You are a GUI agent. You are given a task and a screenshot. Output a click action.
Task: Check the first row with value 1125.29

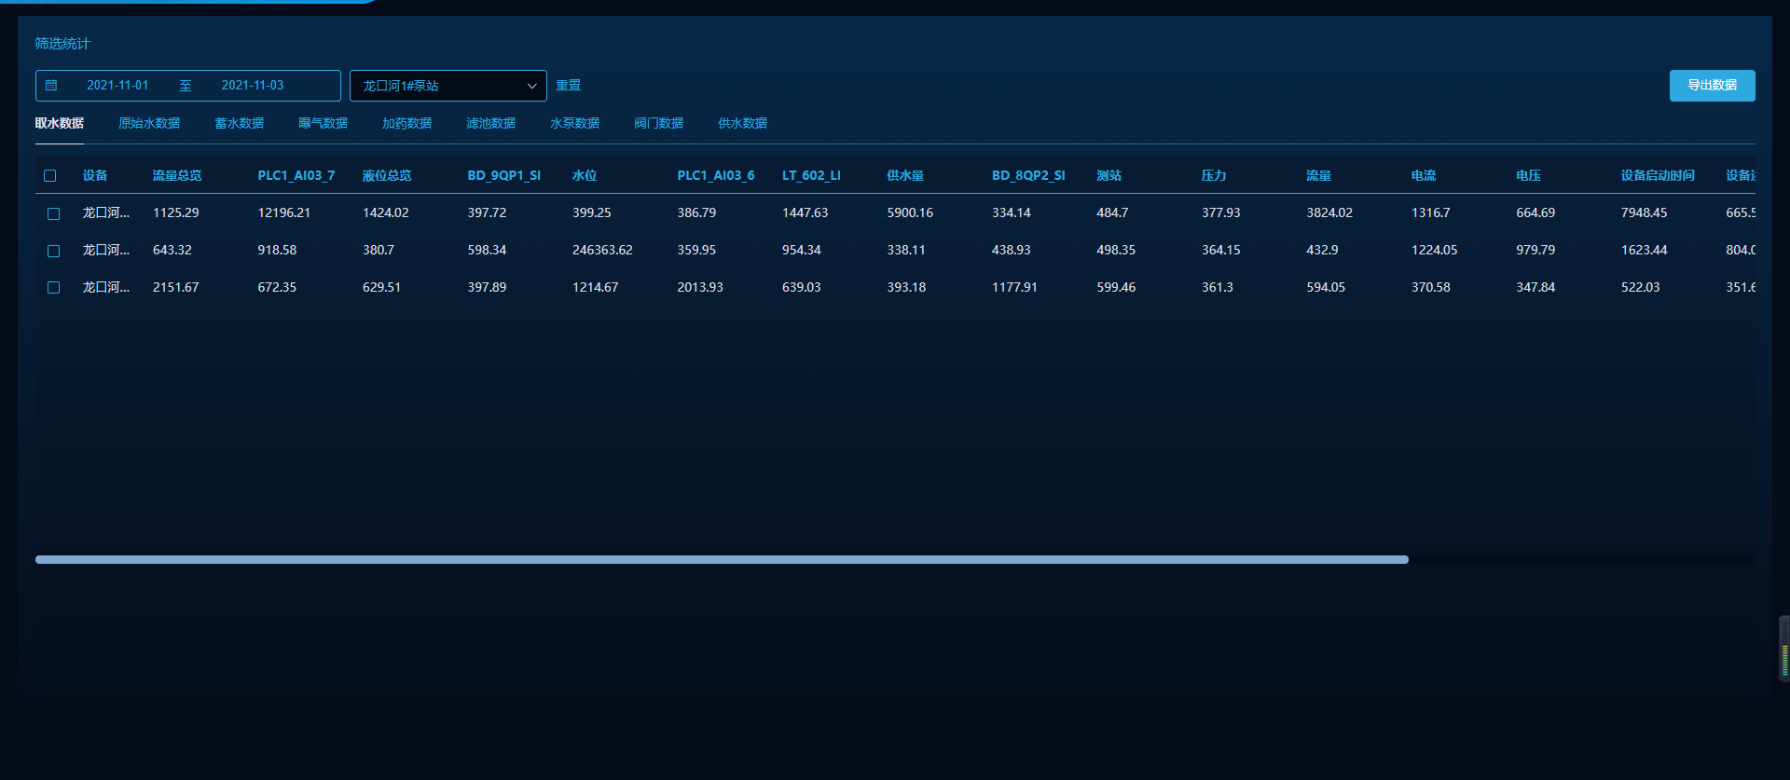pos(54,213)
